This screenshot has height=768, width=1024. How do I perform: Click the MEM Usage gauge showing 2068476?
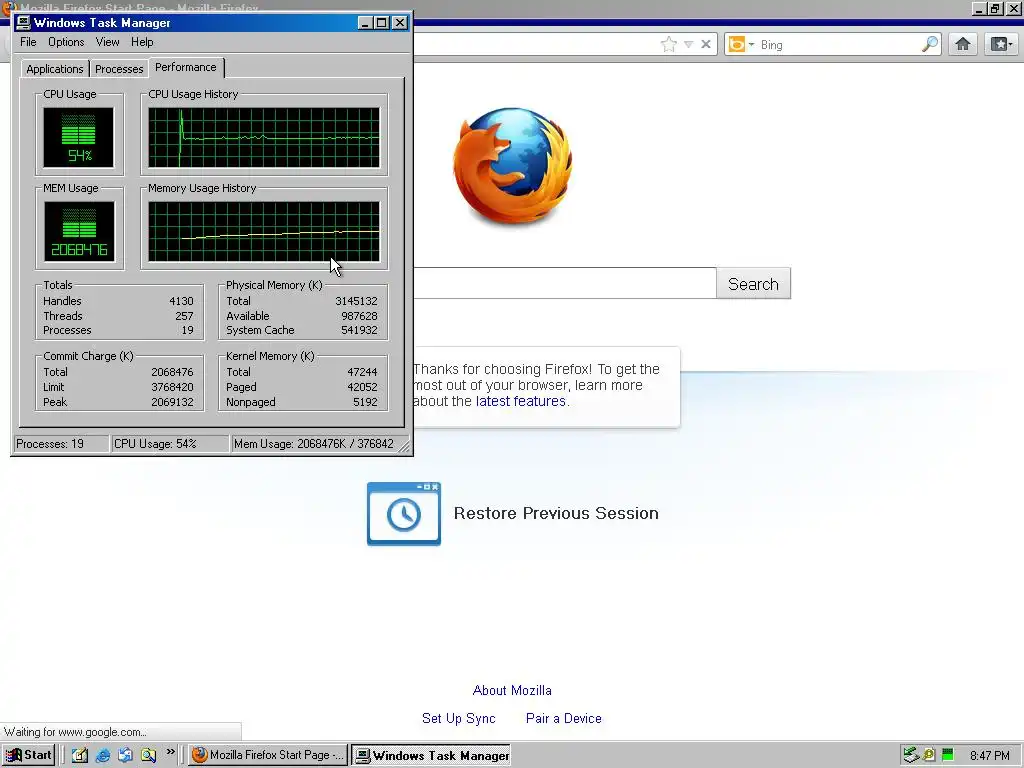[x=79, y=231]
